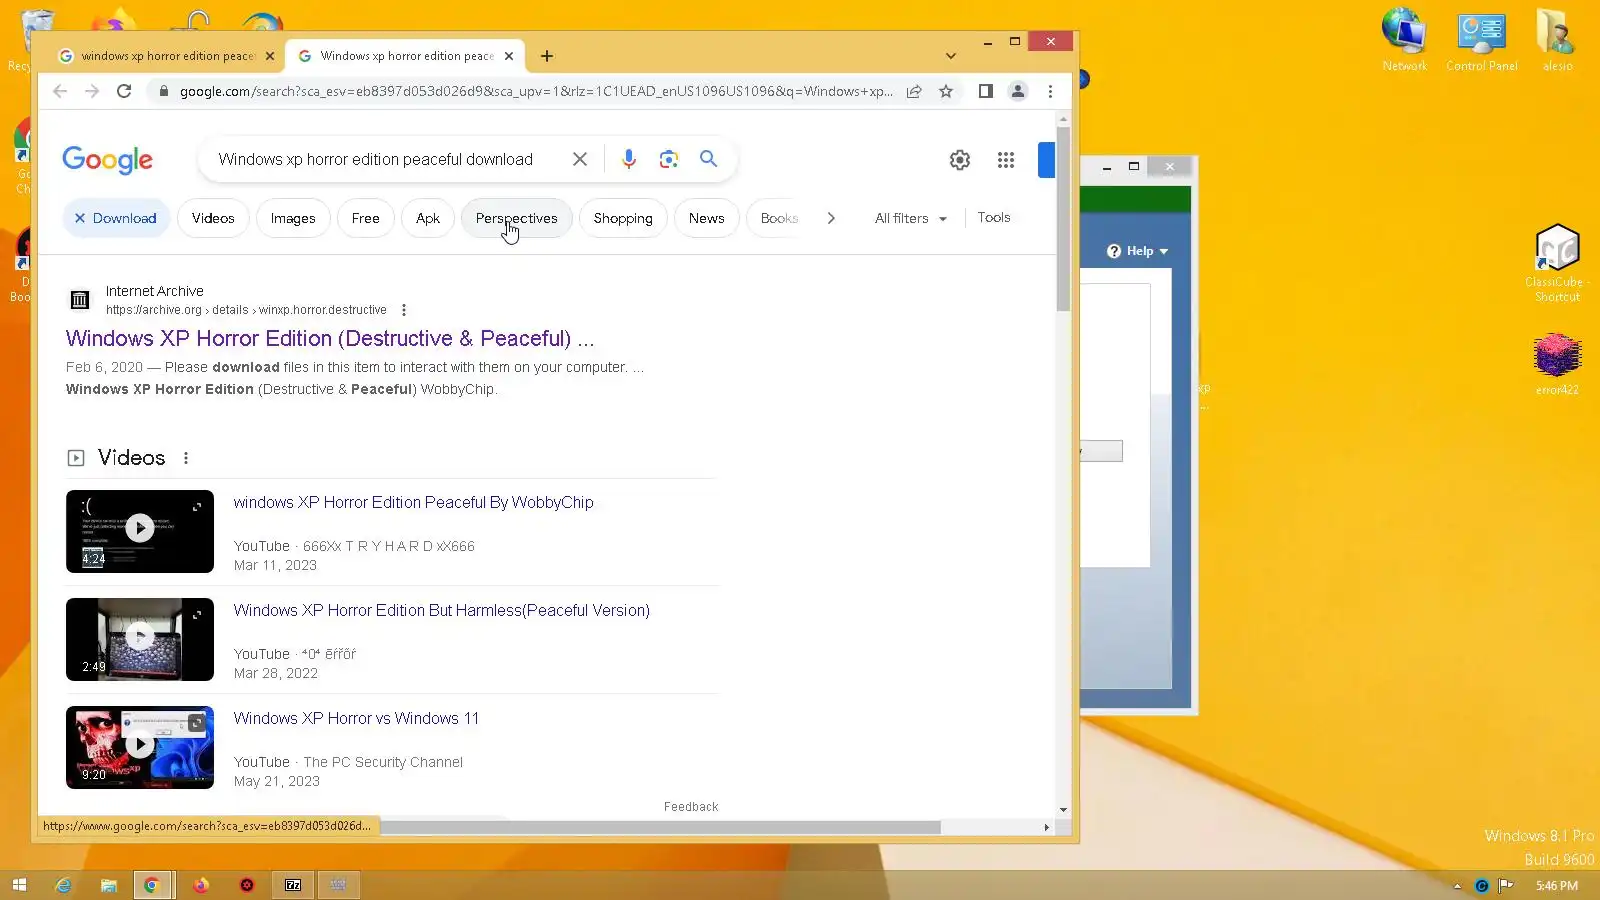Switch to News results
This screenshot has height=900, width=1600.
[x=707, y=218]
